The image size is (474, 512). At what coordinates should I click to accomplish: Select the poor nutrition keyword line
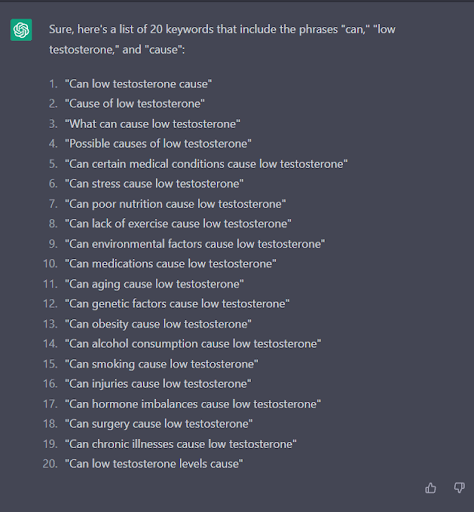[175, 204]
